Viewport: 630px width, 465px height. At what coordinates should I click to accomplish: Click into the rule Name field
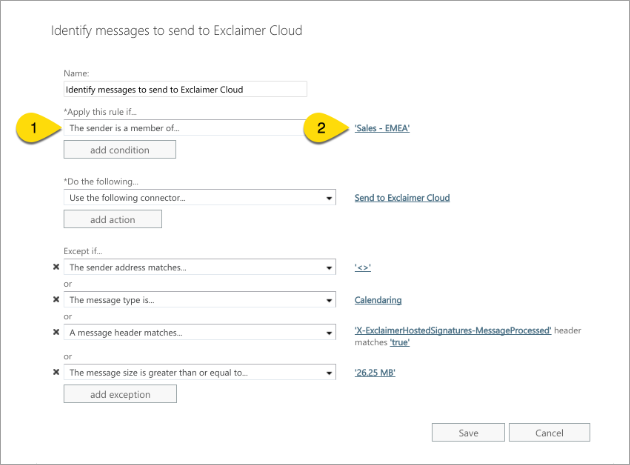[185, 89]
